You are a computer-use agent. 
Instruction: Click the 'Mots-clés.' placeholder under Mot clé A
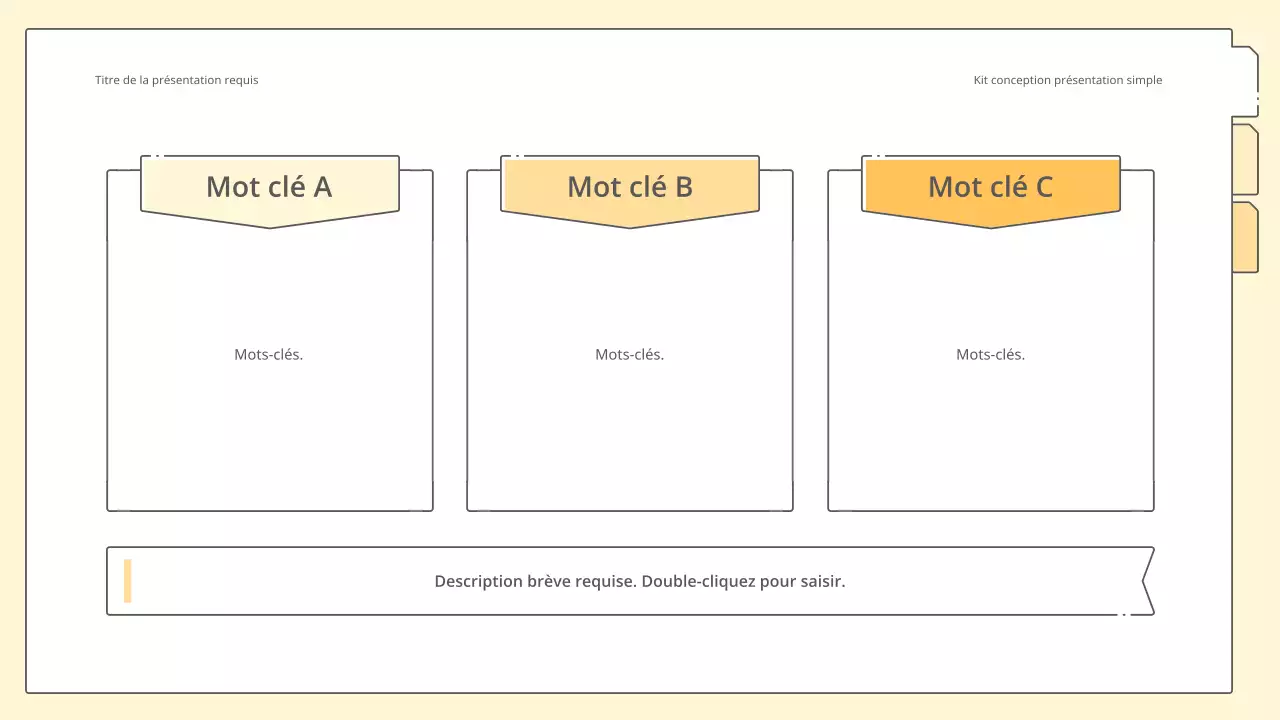click(268, 354)
